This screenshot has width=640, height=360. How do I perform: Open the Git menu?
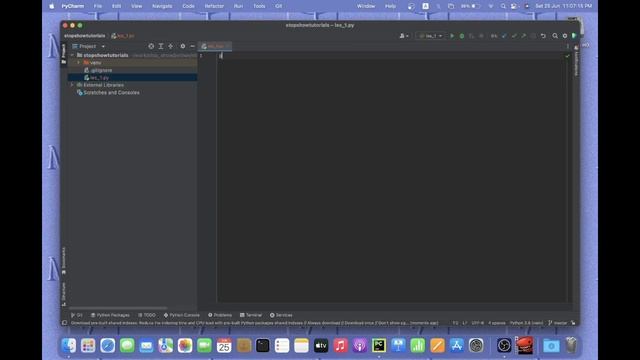click(278, 6)
